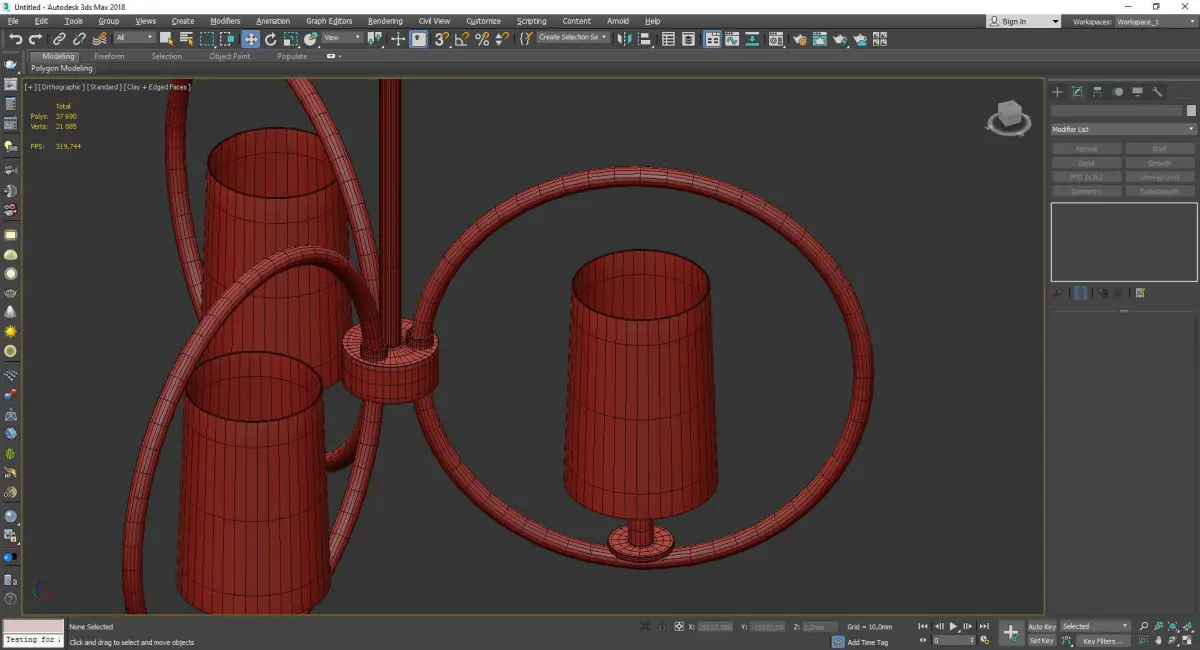
Task: Toggle Window/Crossing selection mode
Action: tap(227, 39)
